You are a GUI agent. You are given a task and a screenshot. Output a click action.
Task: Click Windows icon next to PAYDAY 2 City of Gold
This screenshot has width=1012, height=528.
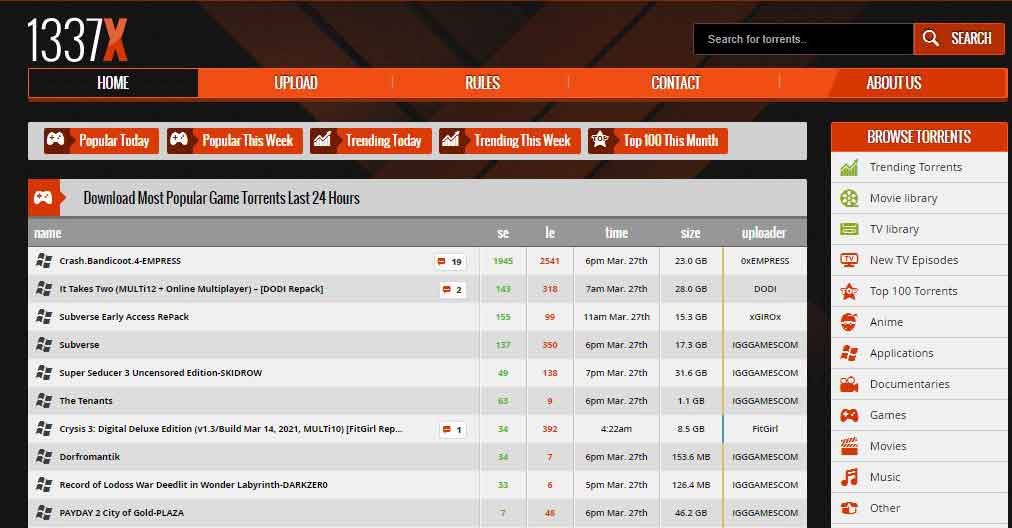tap(44, 513)
